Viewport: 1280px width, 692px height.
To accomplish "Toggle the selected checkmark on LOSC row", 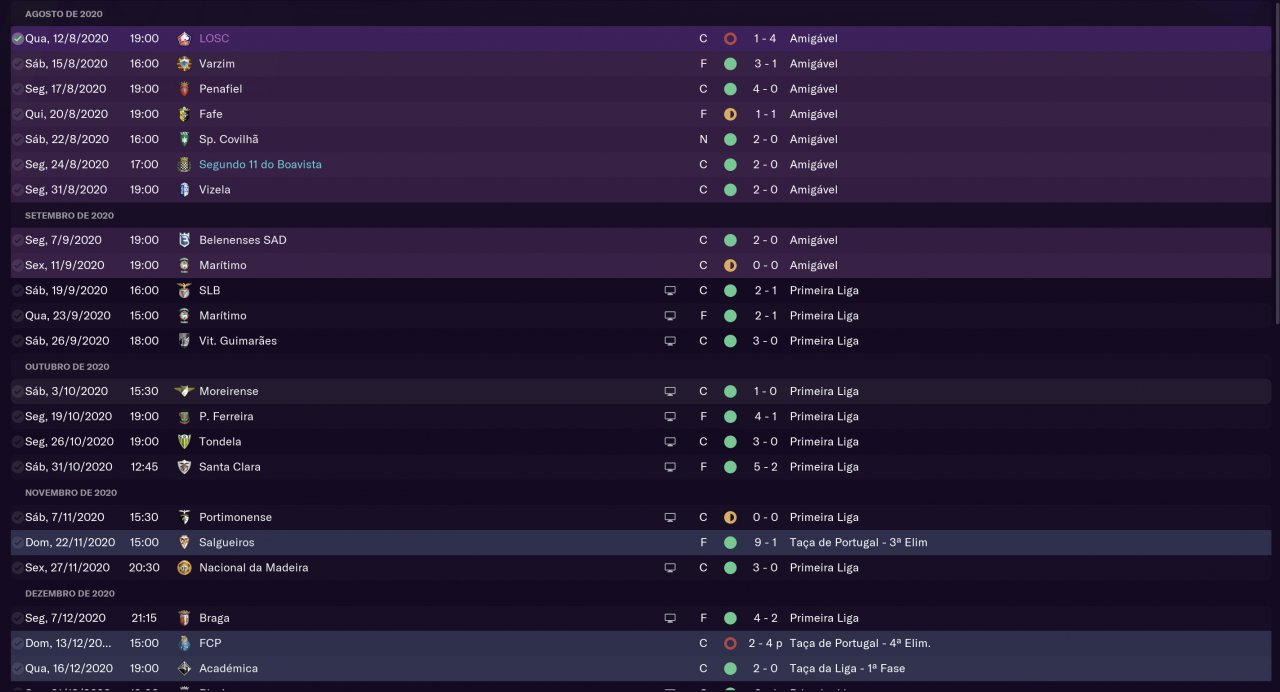I will point(18,39).
